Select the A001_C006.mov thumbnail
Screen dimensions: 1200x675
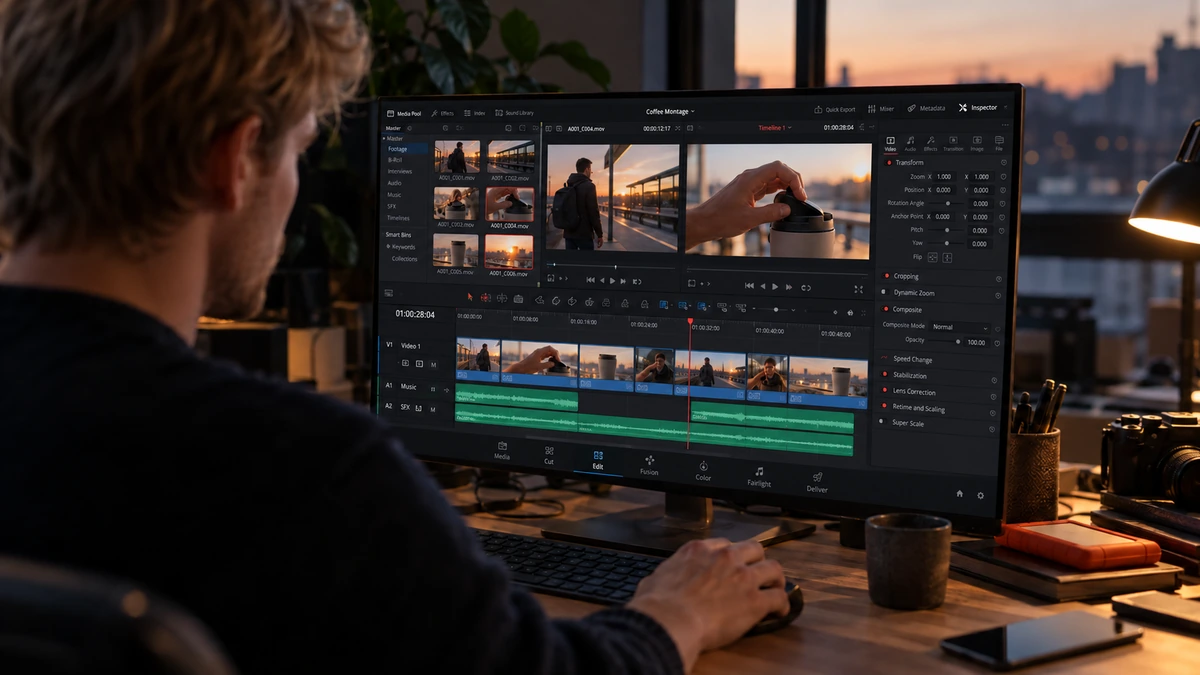[509, 251]
